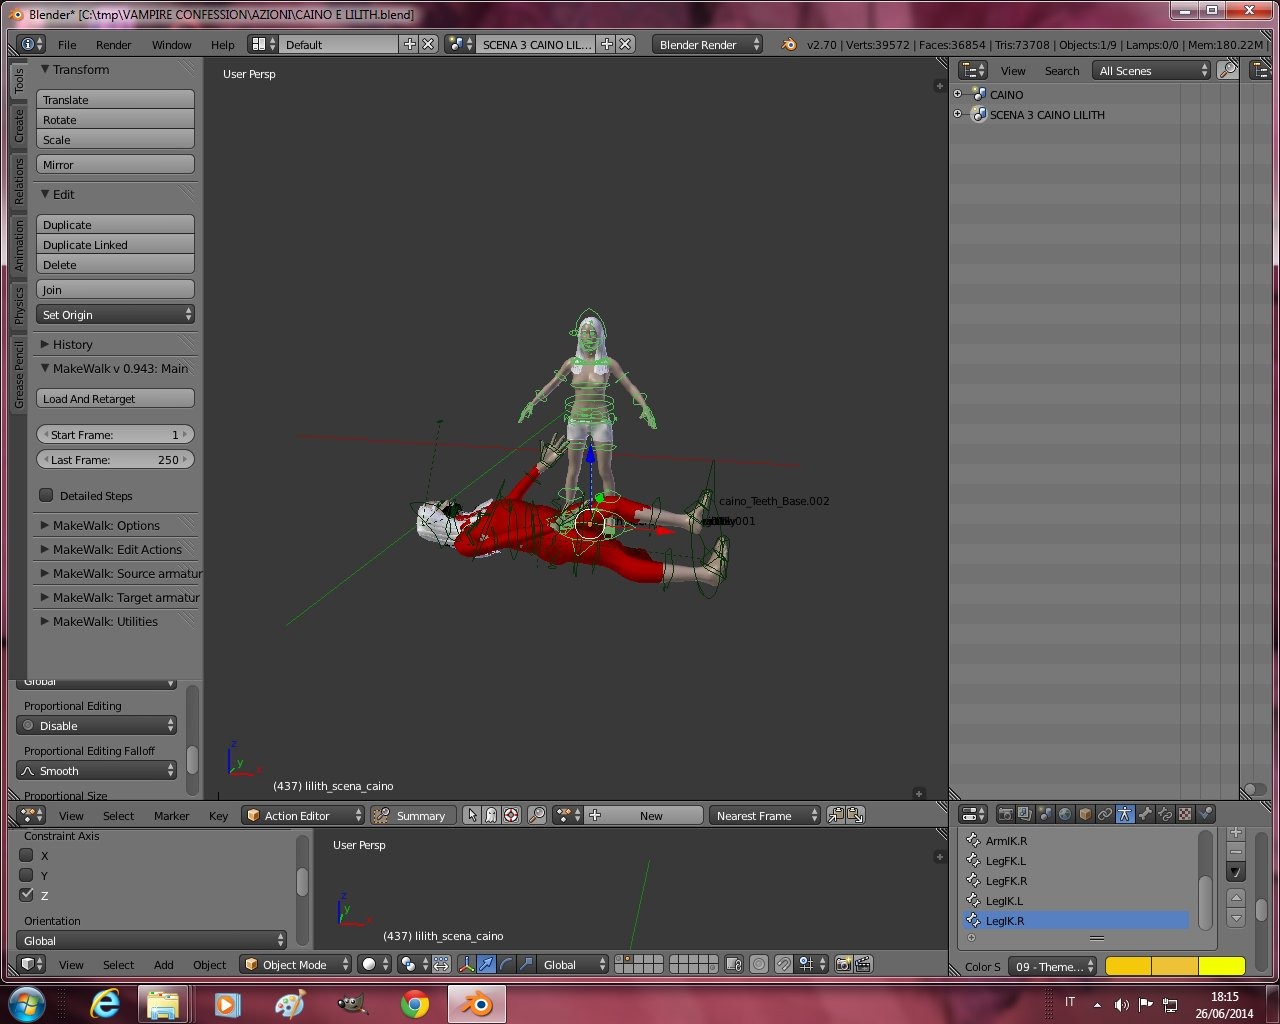Screen dimensions: 1280x1024
Task: Open Texture properties checker icon
Action: coord(1185,814)
